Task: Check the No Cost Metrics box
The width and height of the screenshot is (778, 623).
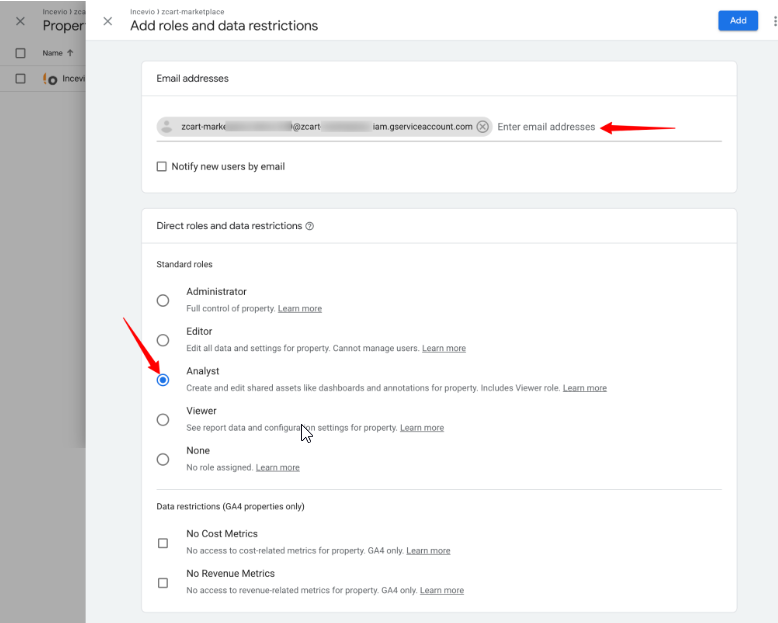Action: coord(163,543)
